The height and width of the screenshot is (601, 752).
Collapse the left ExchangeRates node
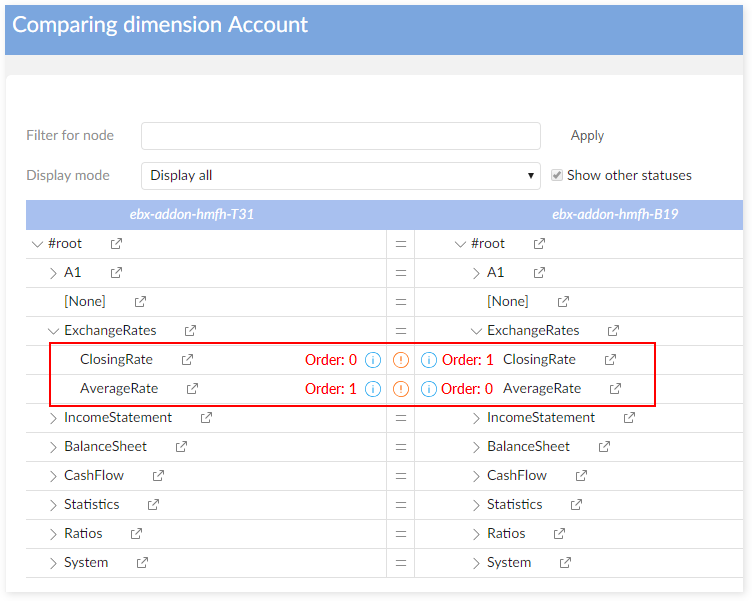(x=53, y=331)
